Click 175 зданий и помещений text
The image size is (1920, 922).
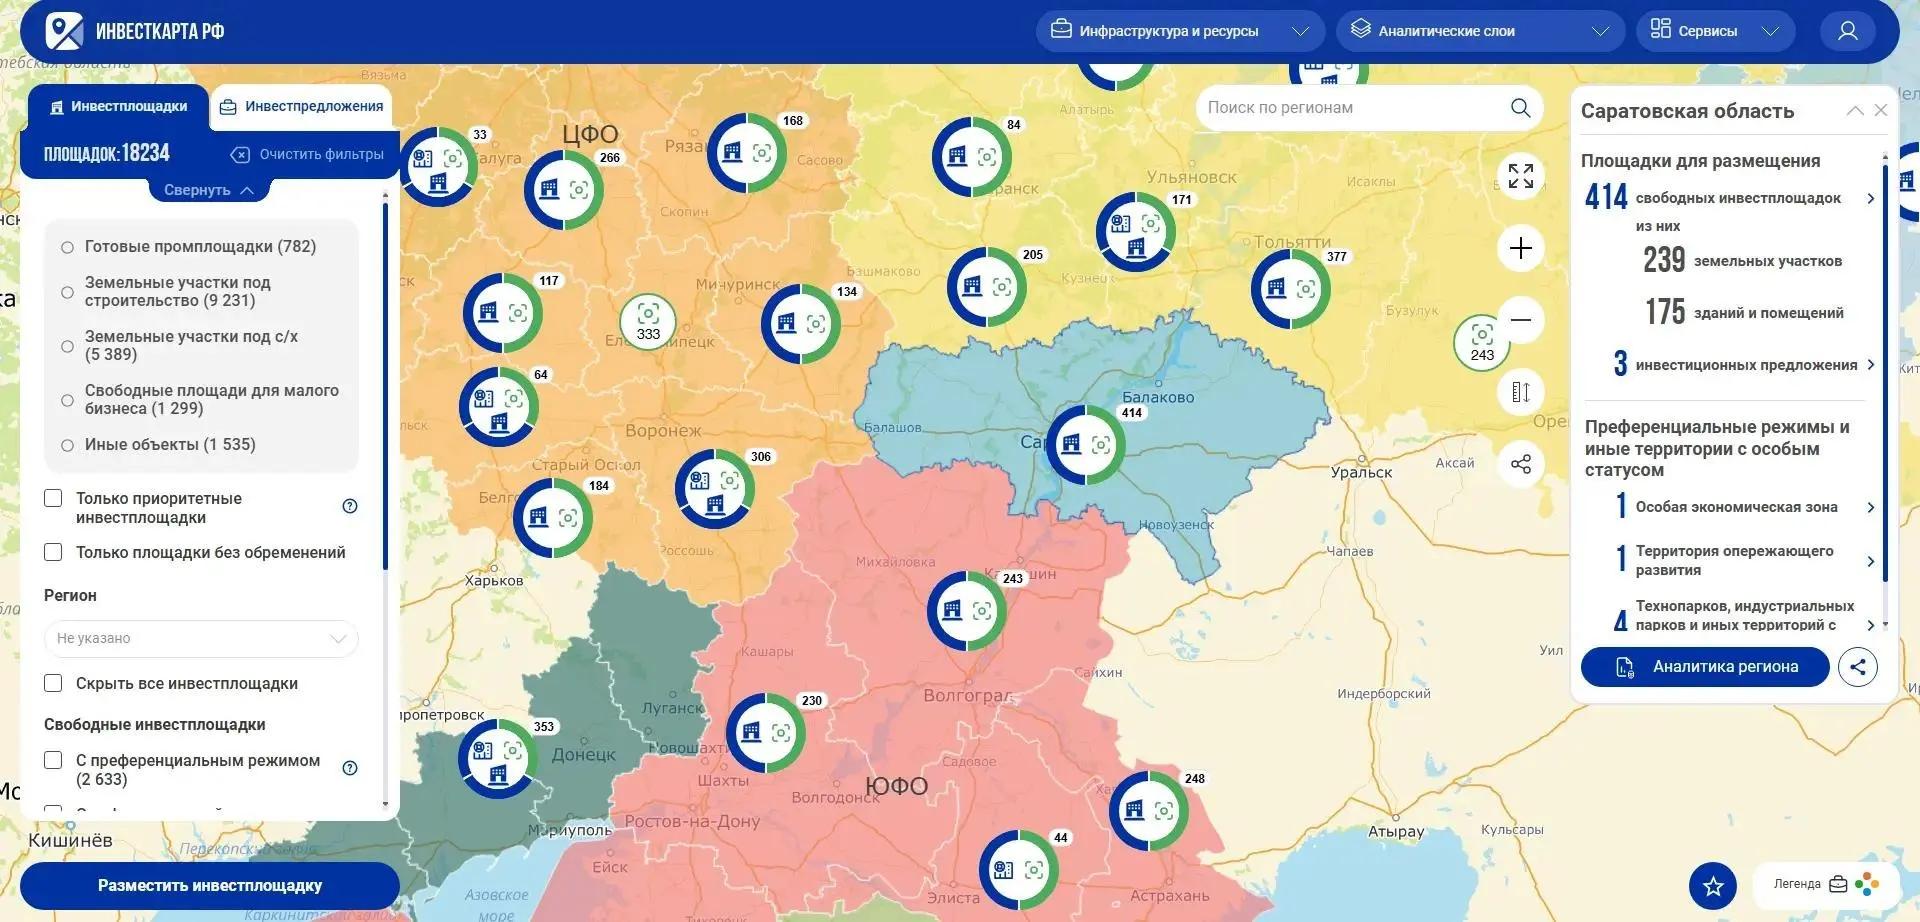(x=1745, y=312)
